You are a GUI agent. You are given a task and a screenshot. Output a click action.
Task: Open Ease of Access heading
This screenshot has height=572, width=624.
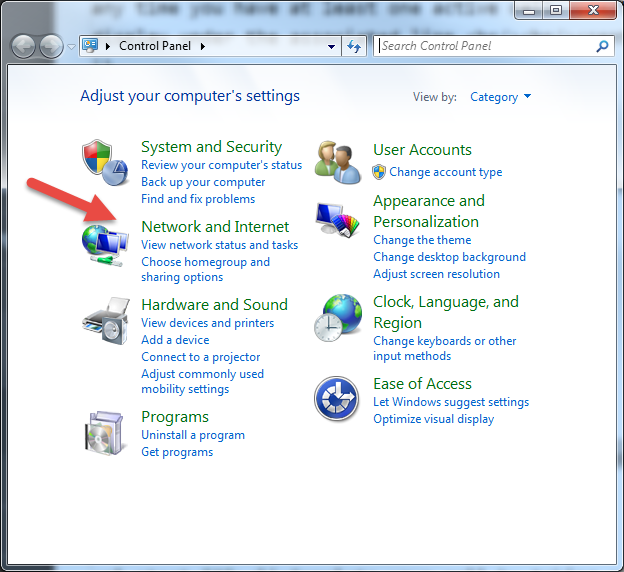pos(422,384)
